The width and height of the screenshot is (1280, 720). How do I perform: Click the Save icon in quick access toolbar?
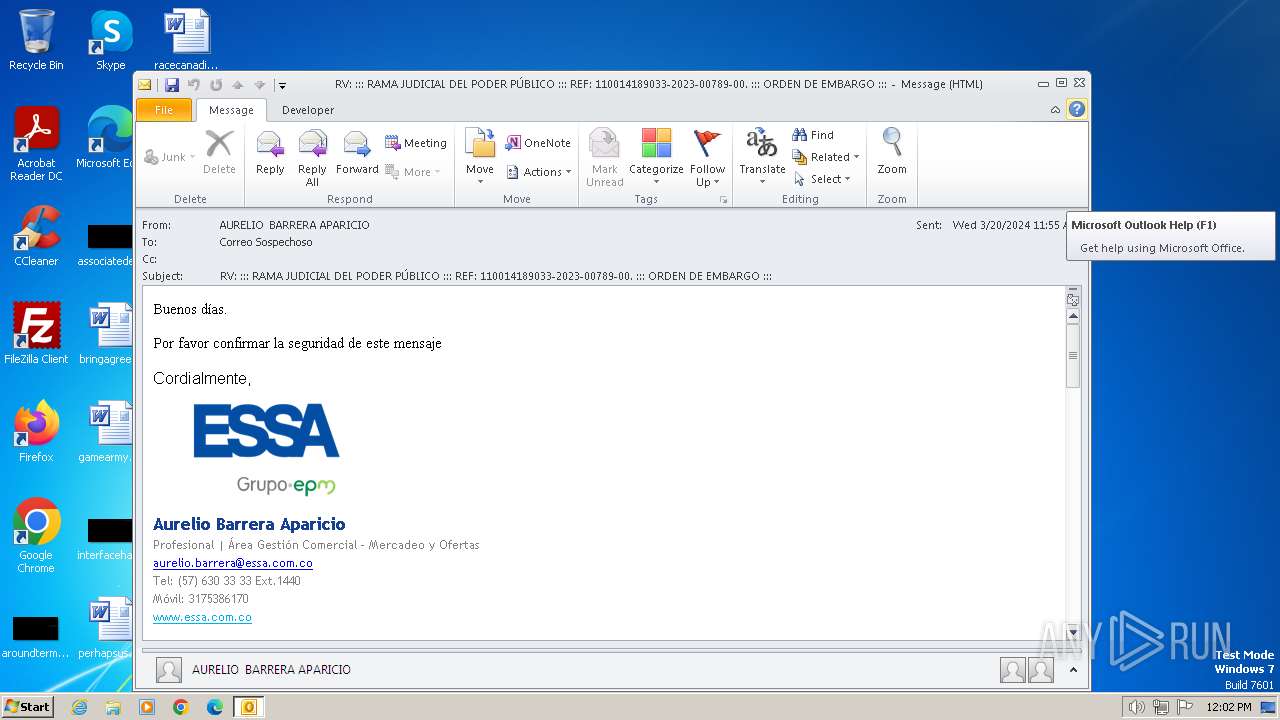pos(172,85)
